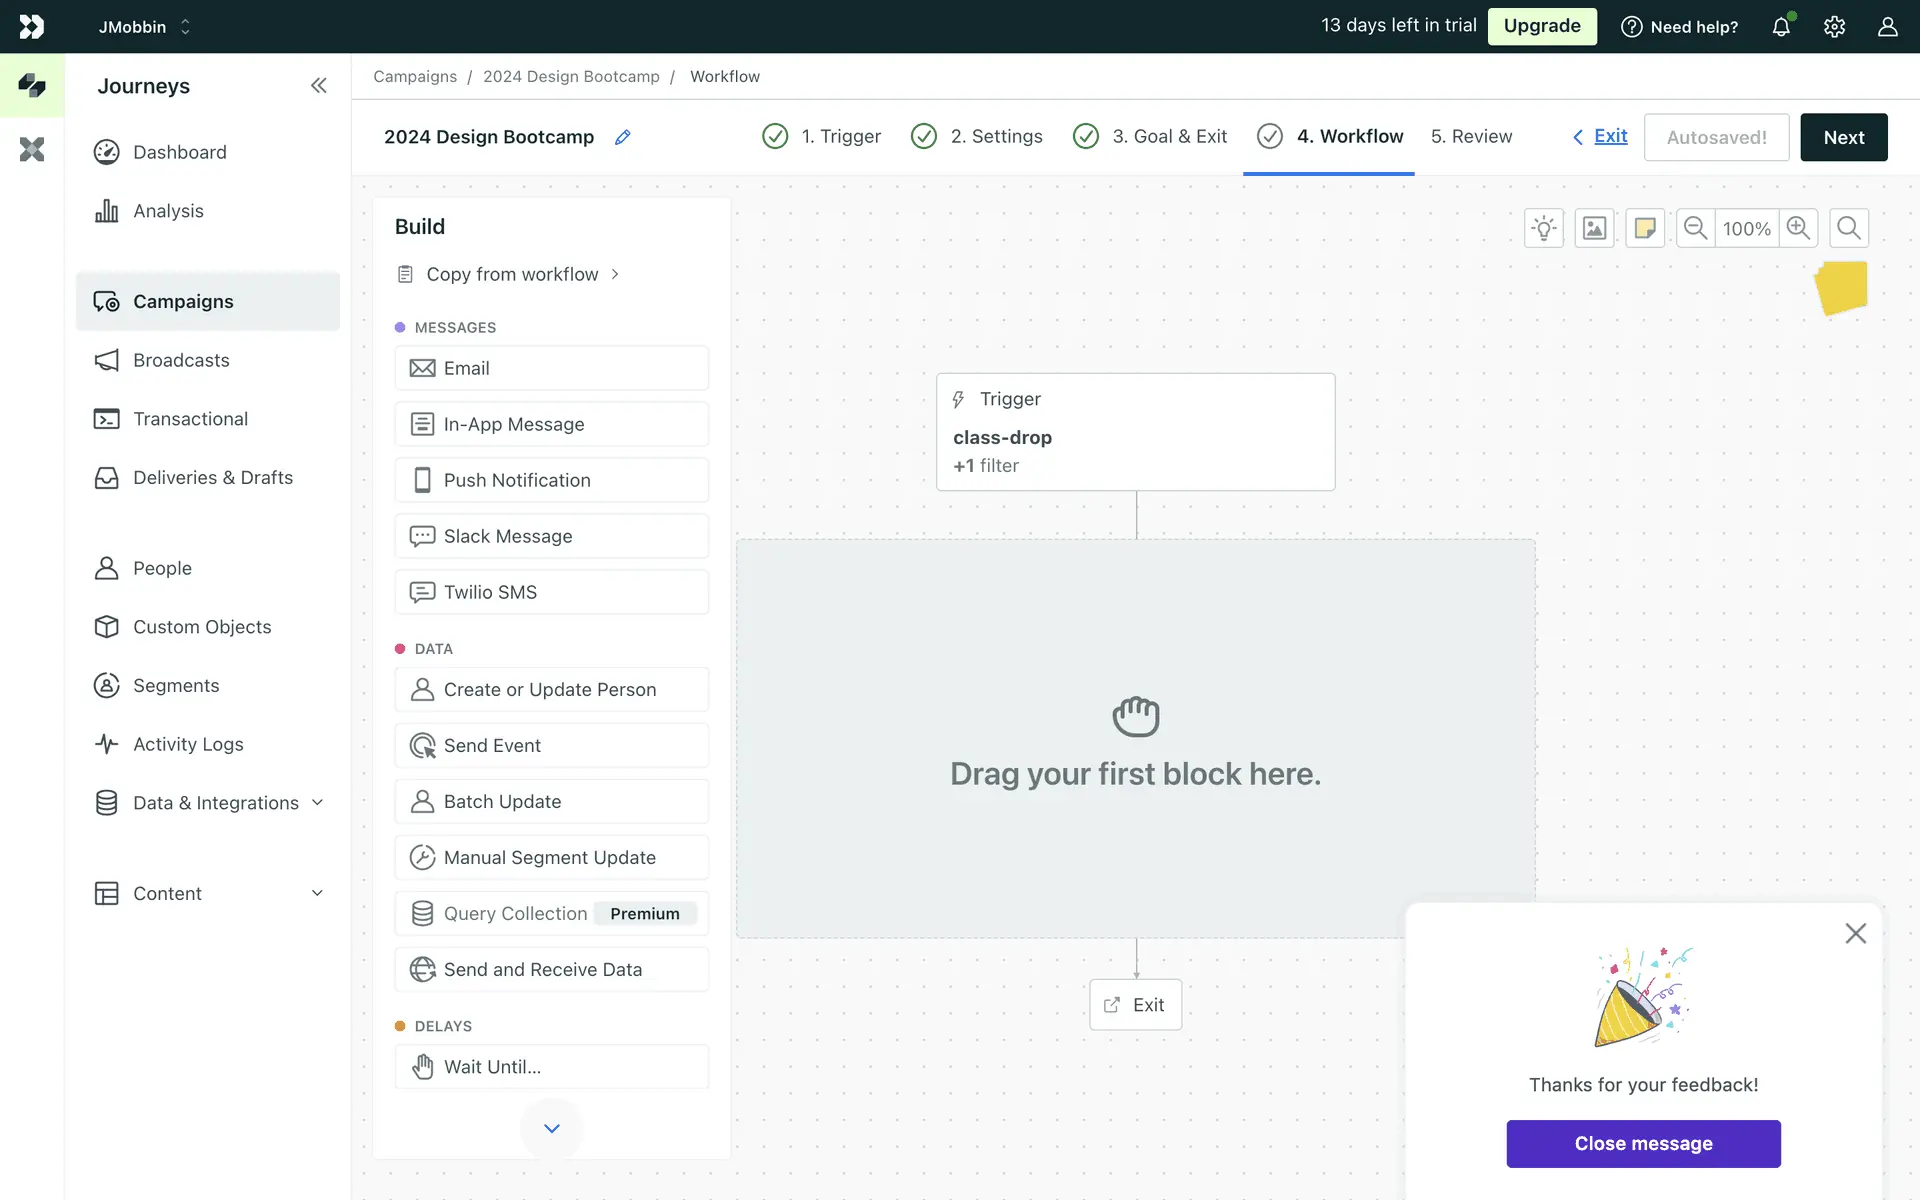
Task: Click the Next button
Action: click(1843, 137)
